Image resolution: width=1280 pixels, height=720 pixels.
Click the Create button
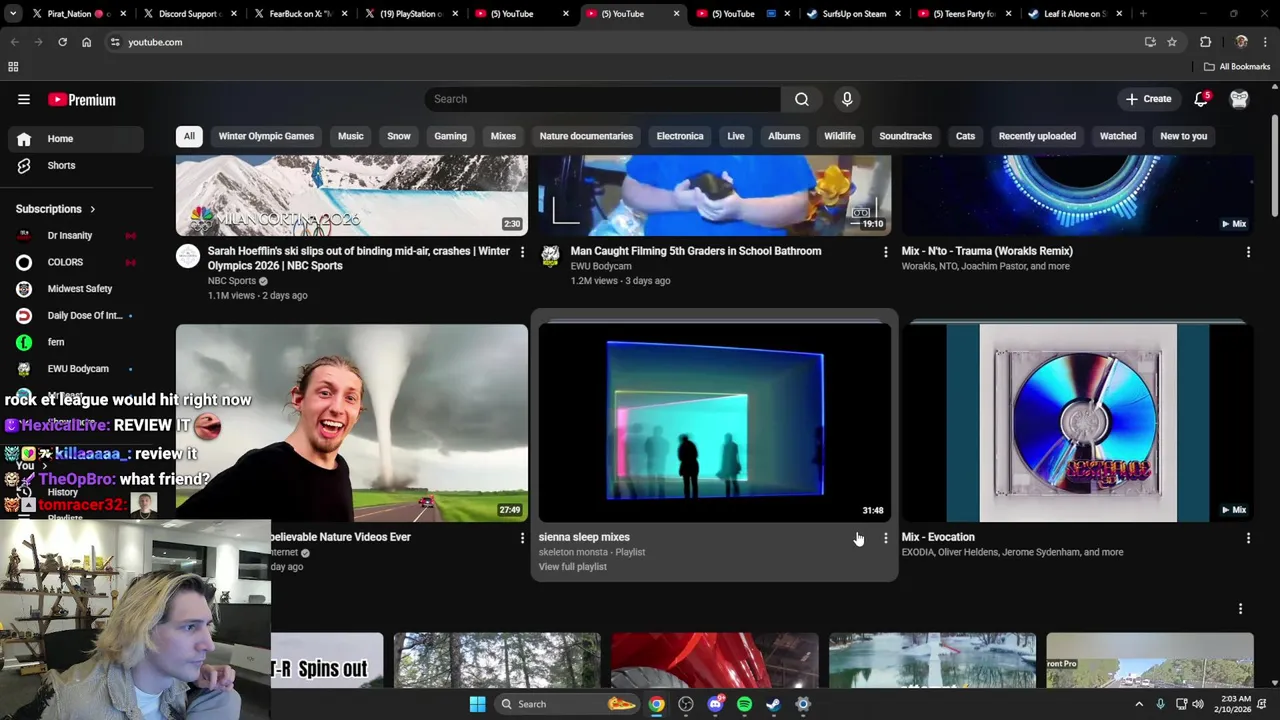[x=1148, y=99]
